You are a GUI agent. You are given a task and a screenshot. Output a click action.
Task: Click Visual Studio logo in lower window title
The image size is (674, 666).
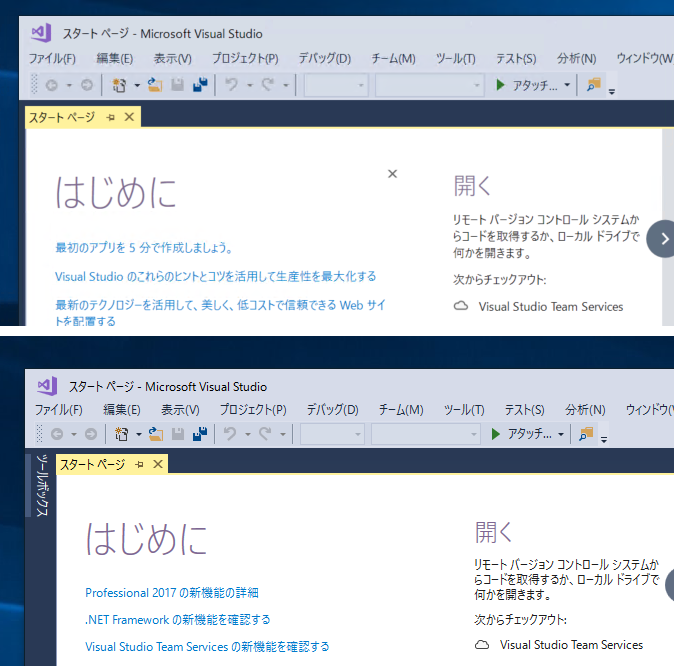47,386
